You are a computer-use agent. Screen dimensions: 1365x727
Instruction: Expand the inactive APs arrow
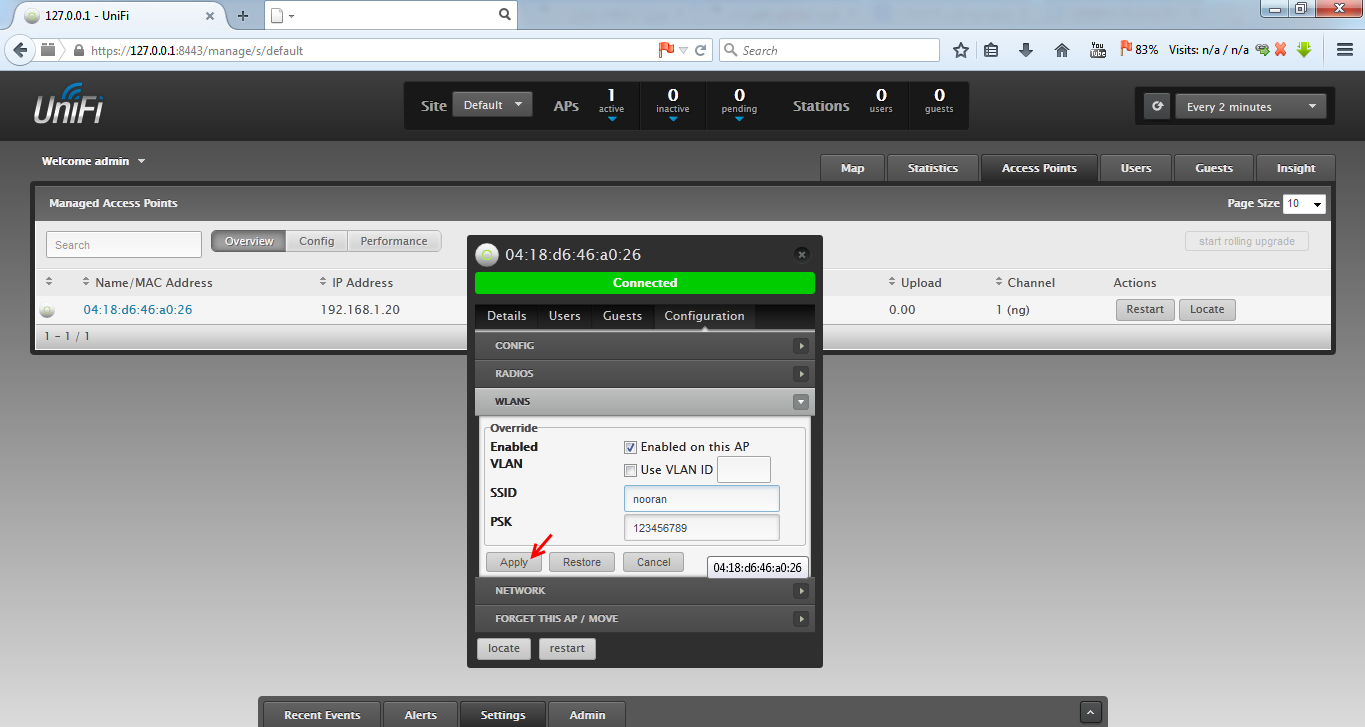pos(673,119)
